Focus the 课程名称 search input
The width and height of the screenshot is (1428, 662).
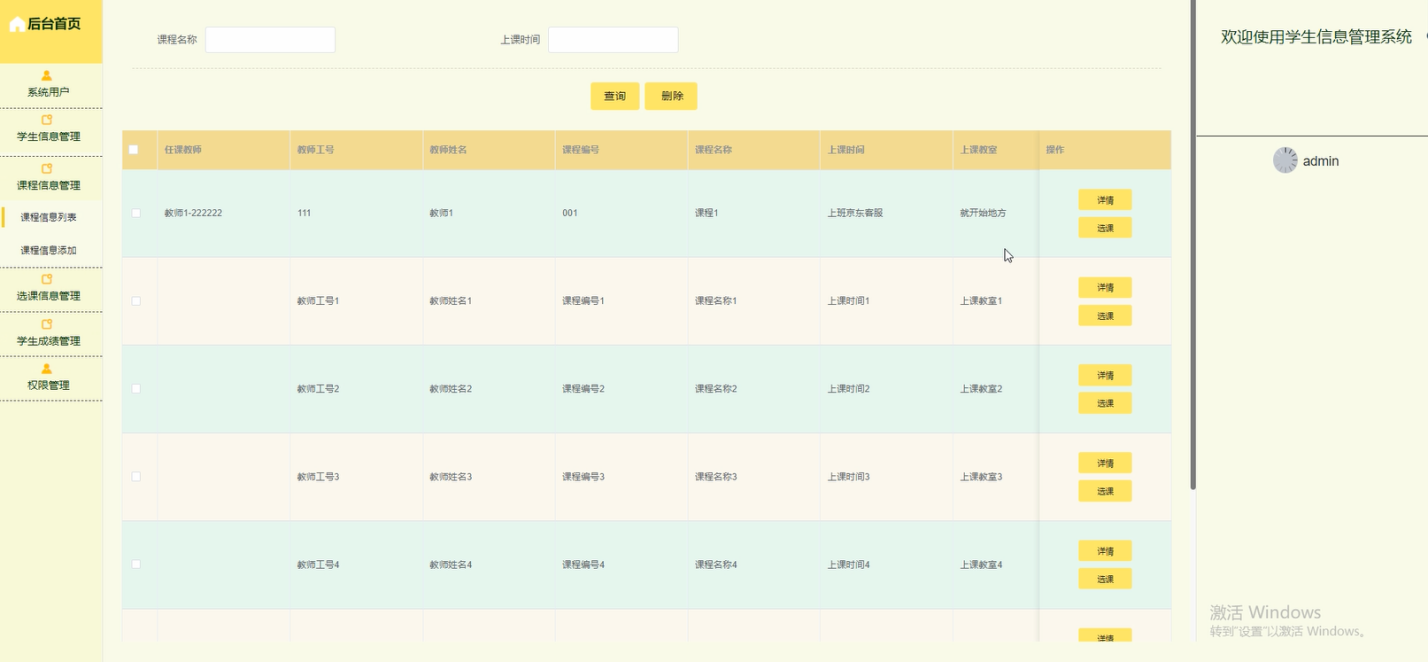tap(270, 40)
